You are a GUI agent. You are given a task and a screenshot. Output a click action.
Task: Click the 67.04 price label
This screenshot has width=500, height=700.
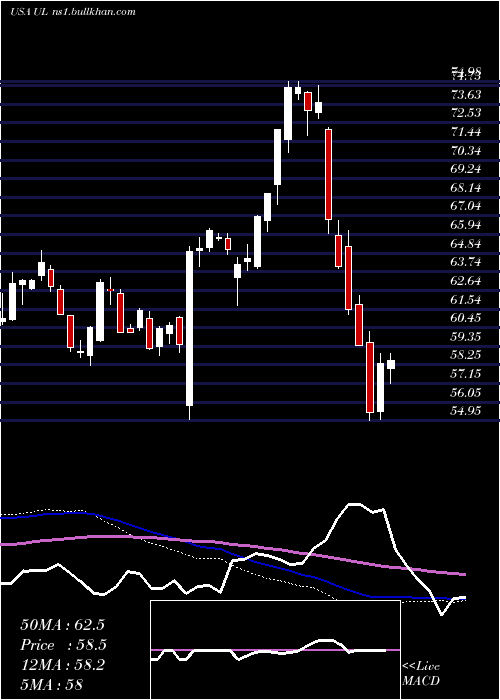tap(466, 206)
